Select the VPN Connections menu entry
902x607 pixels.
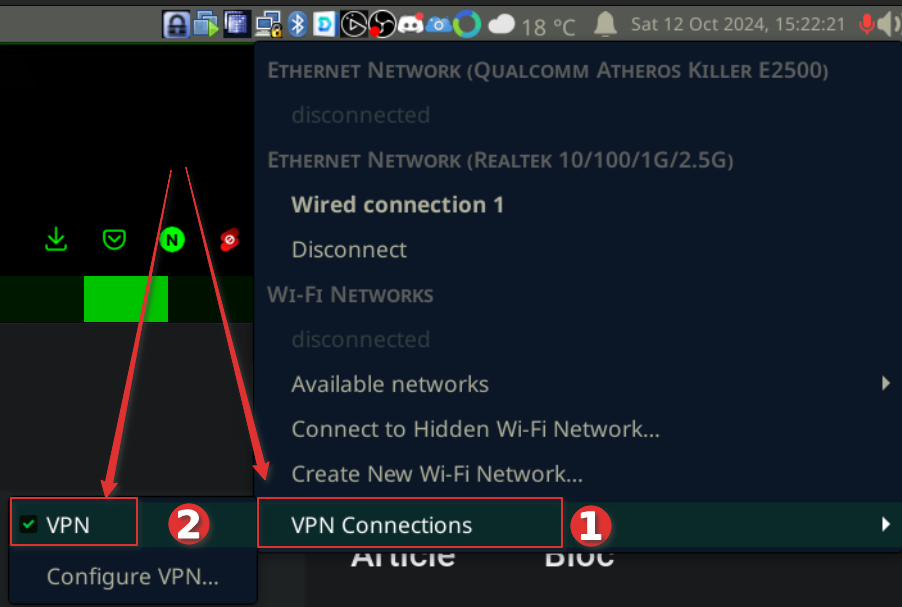[381, 524]
